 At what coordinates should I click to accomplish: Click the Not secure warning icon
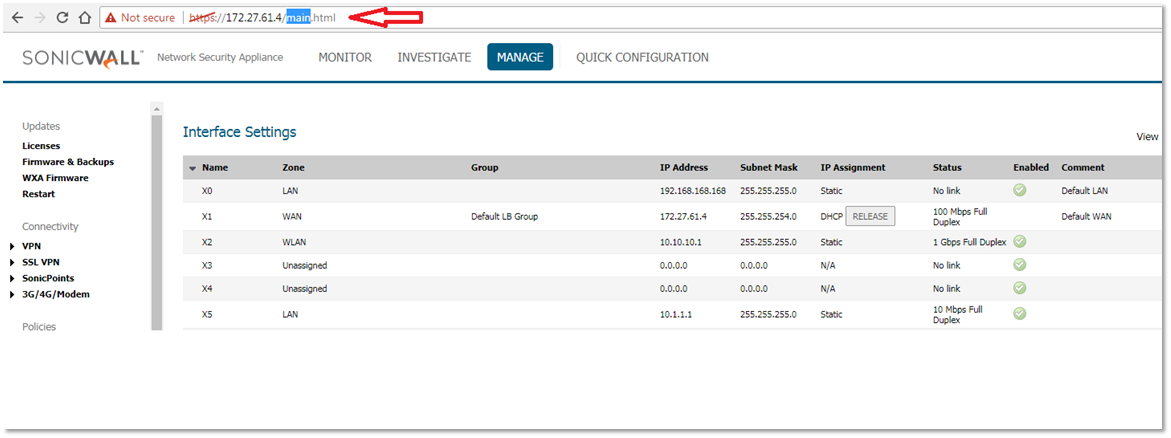click(x=111, y=17)
